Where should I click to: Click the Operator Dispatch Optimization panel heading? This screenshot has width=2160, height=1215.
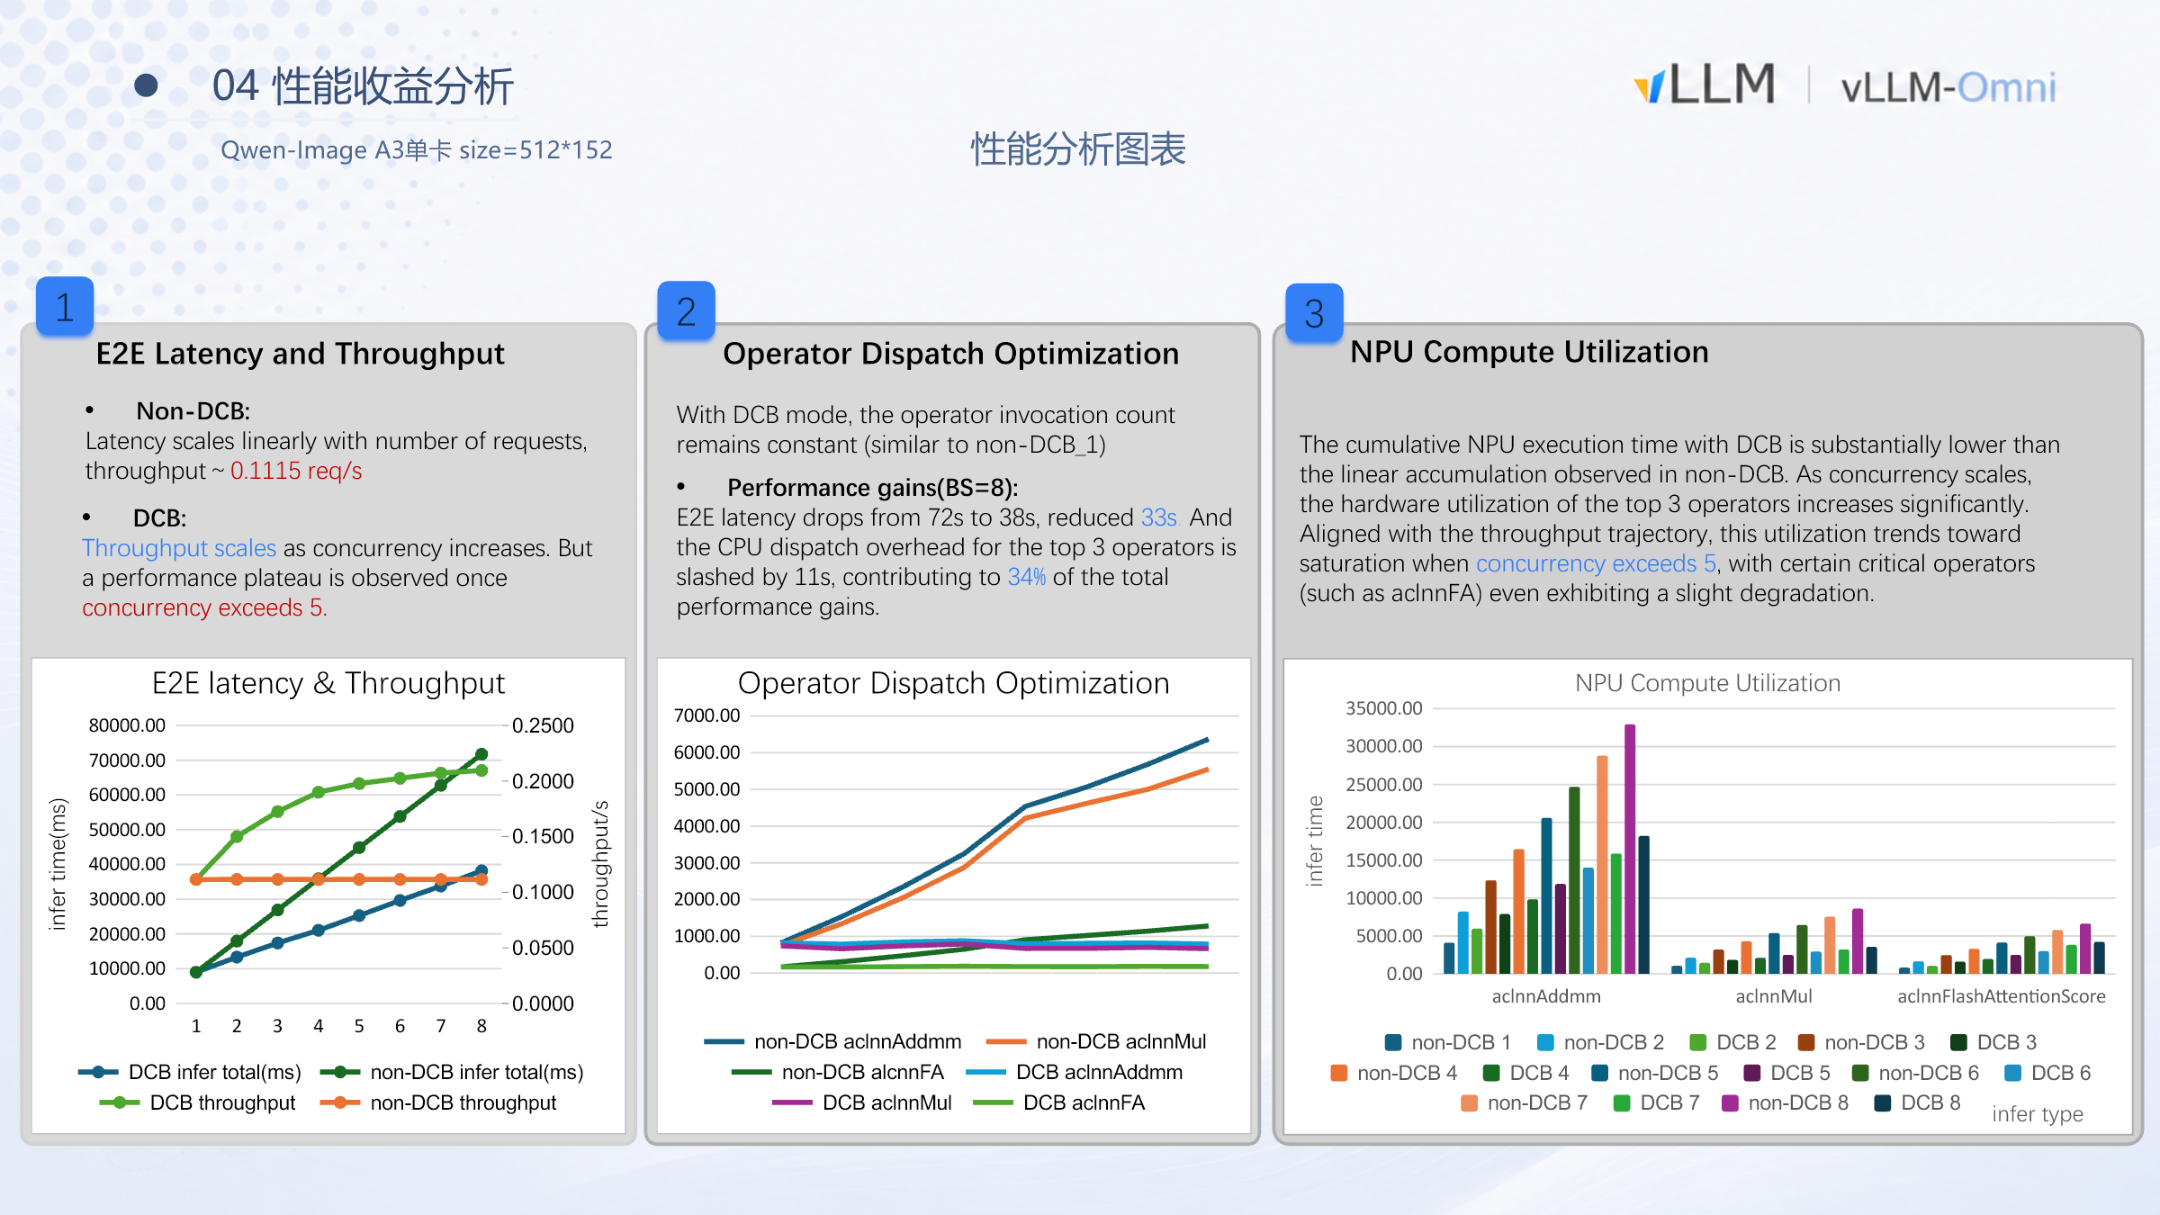point(951,354)
